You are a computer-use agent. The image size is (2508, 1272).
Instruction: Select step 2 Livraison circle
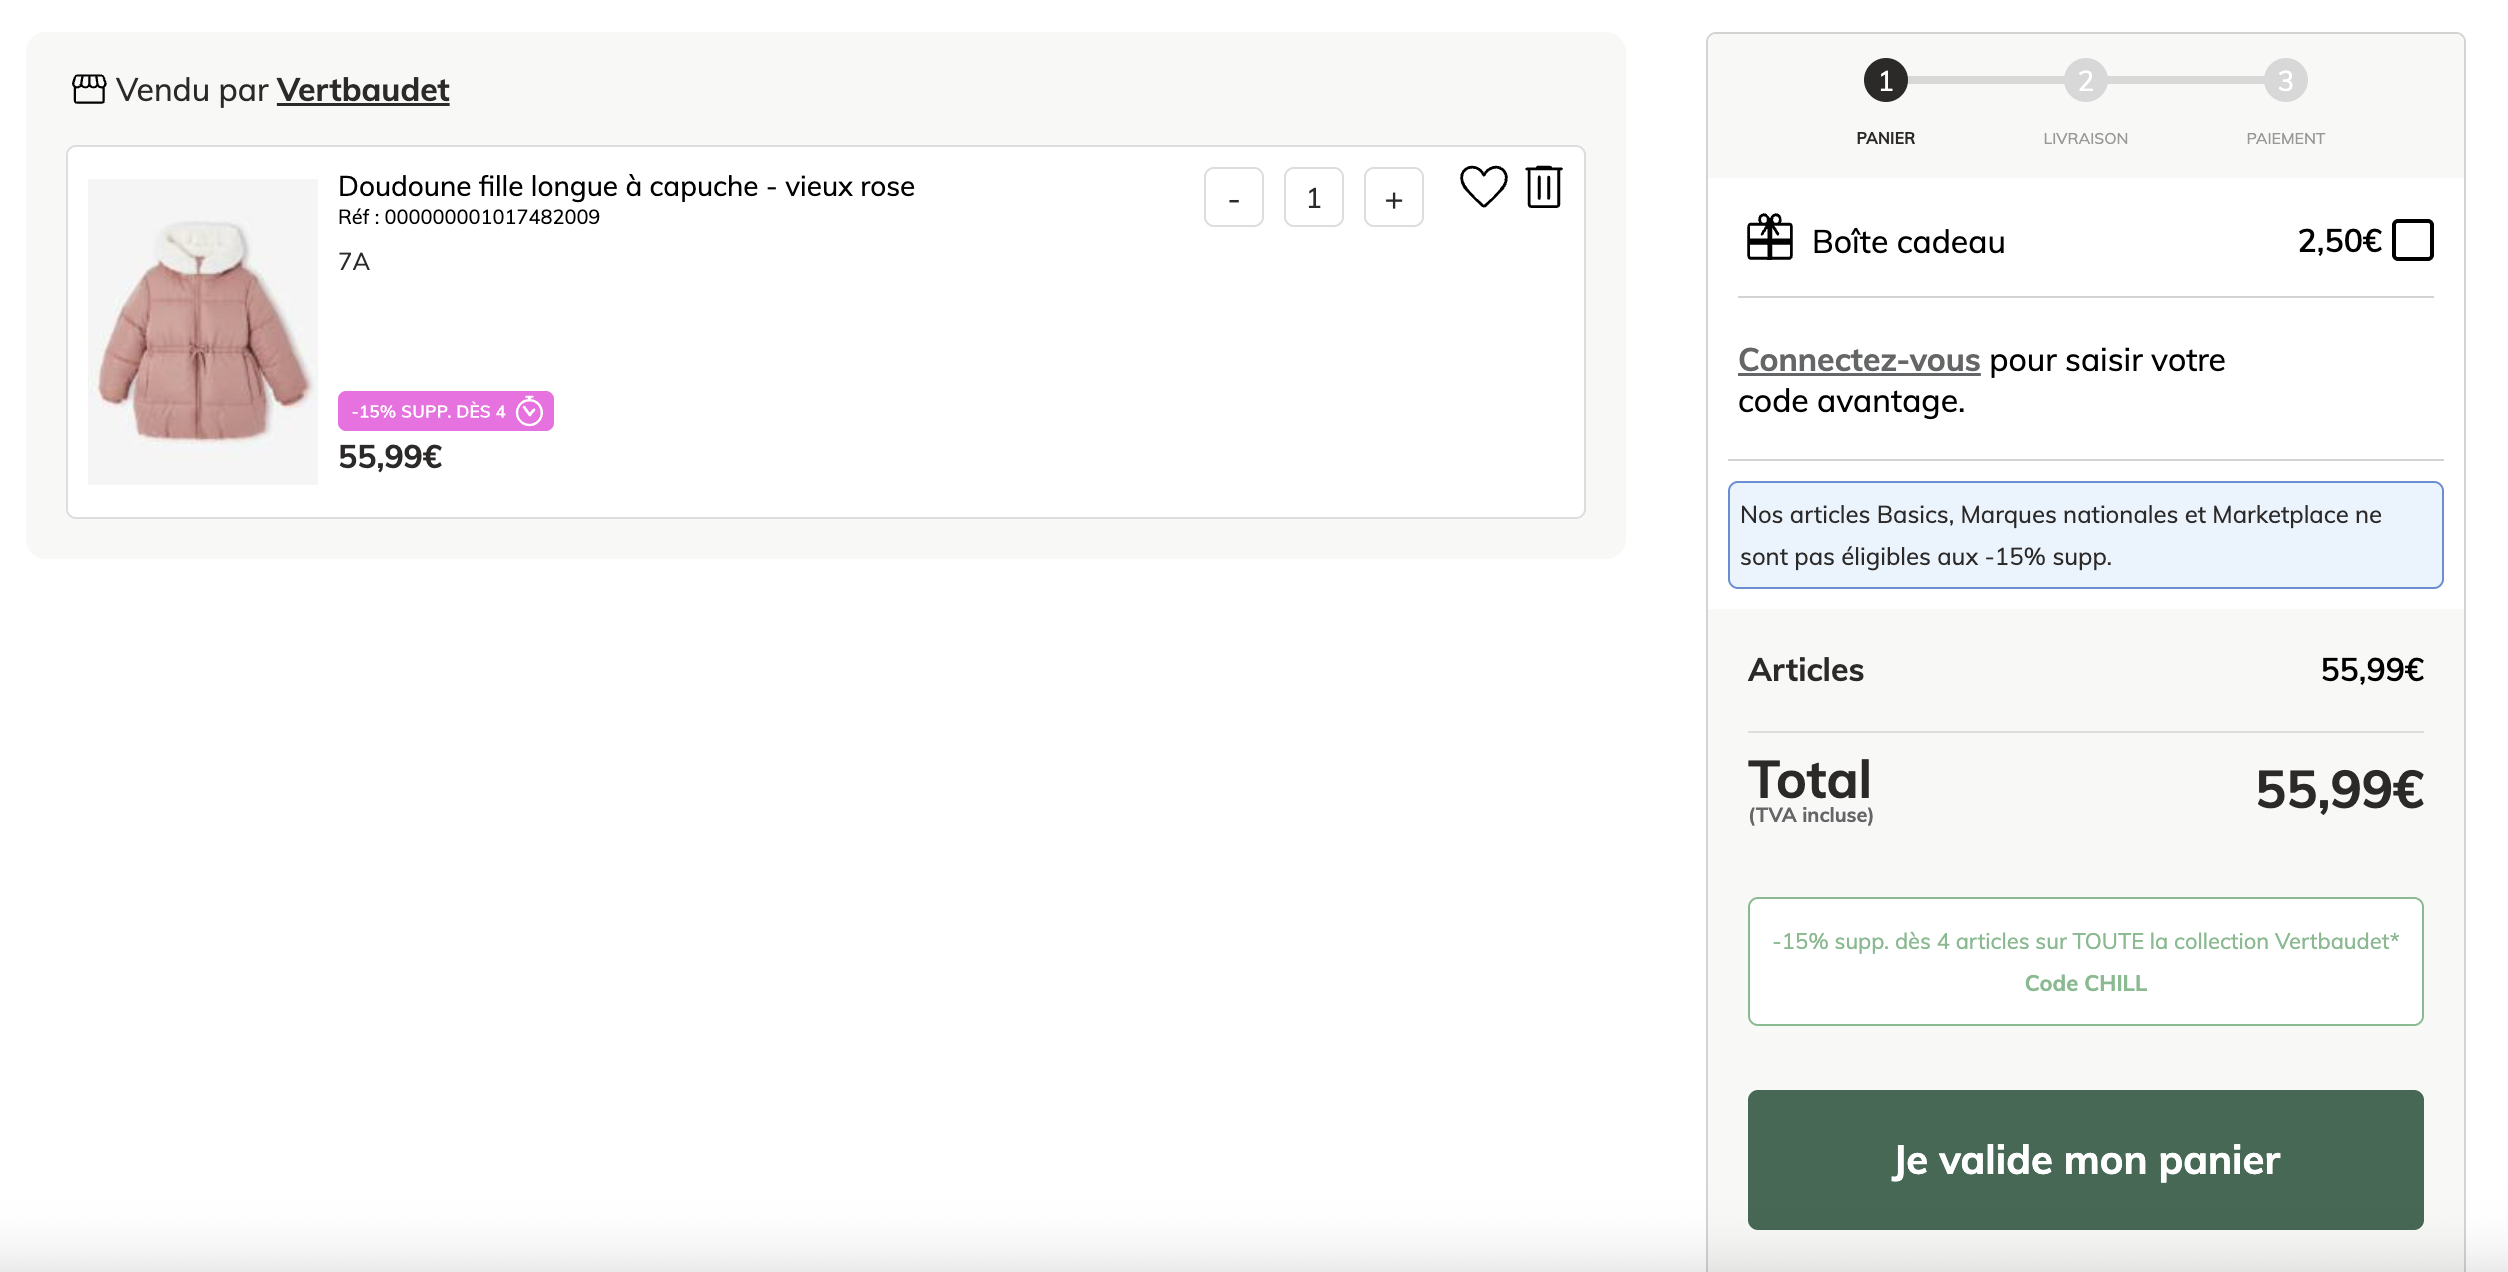click(x=2085, y=80)
